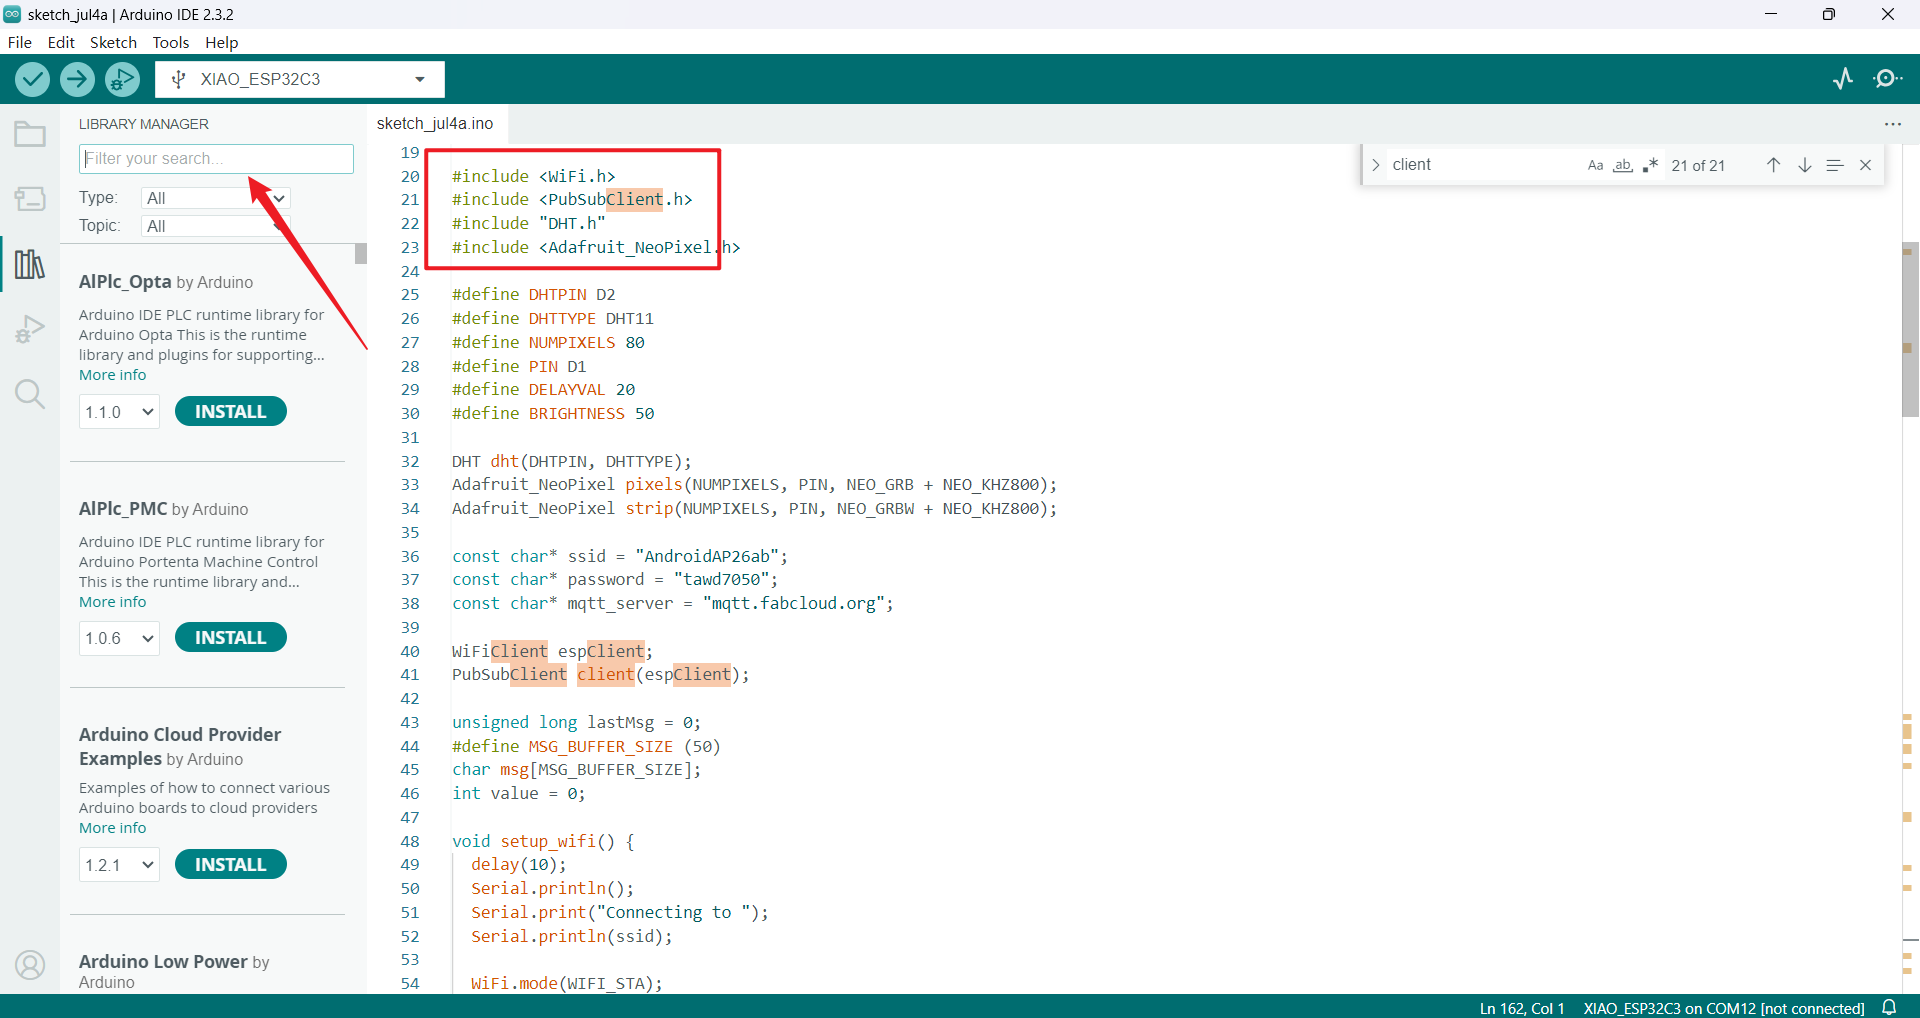Open the account profile icon

click(x=30, y=965)
